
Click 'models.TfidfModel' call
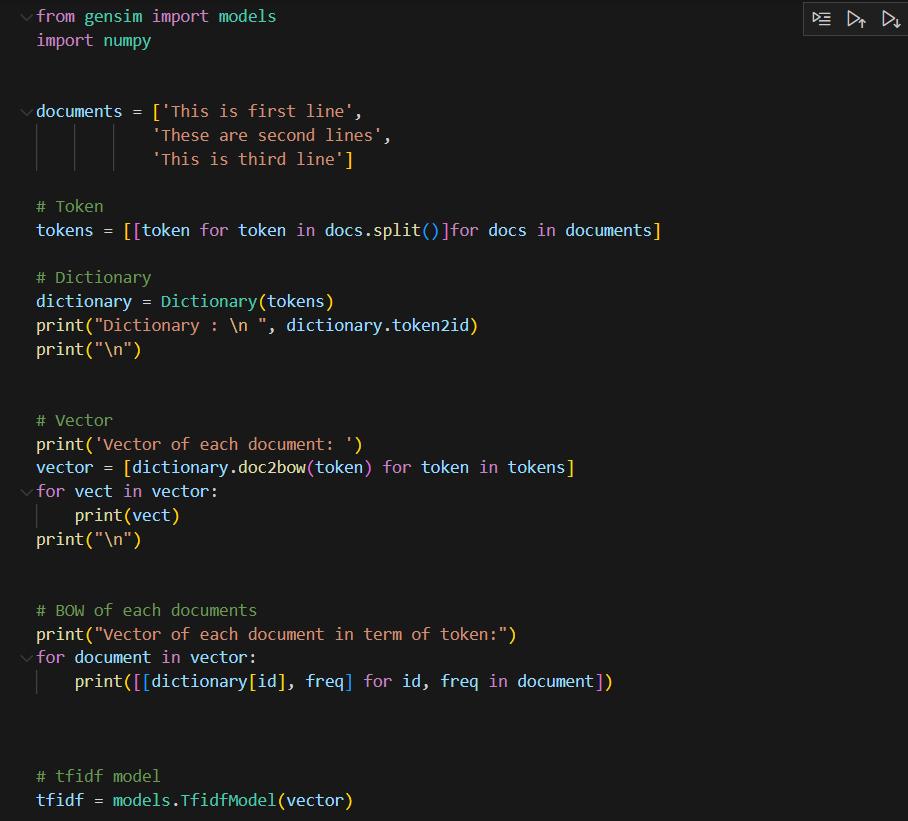[195, 800]
